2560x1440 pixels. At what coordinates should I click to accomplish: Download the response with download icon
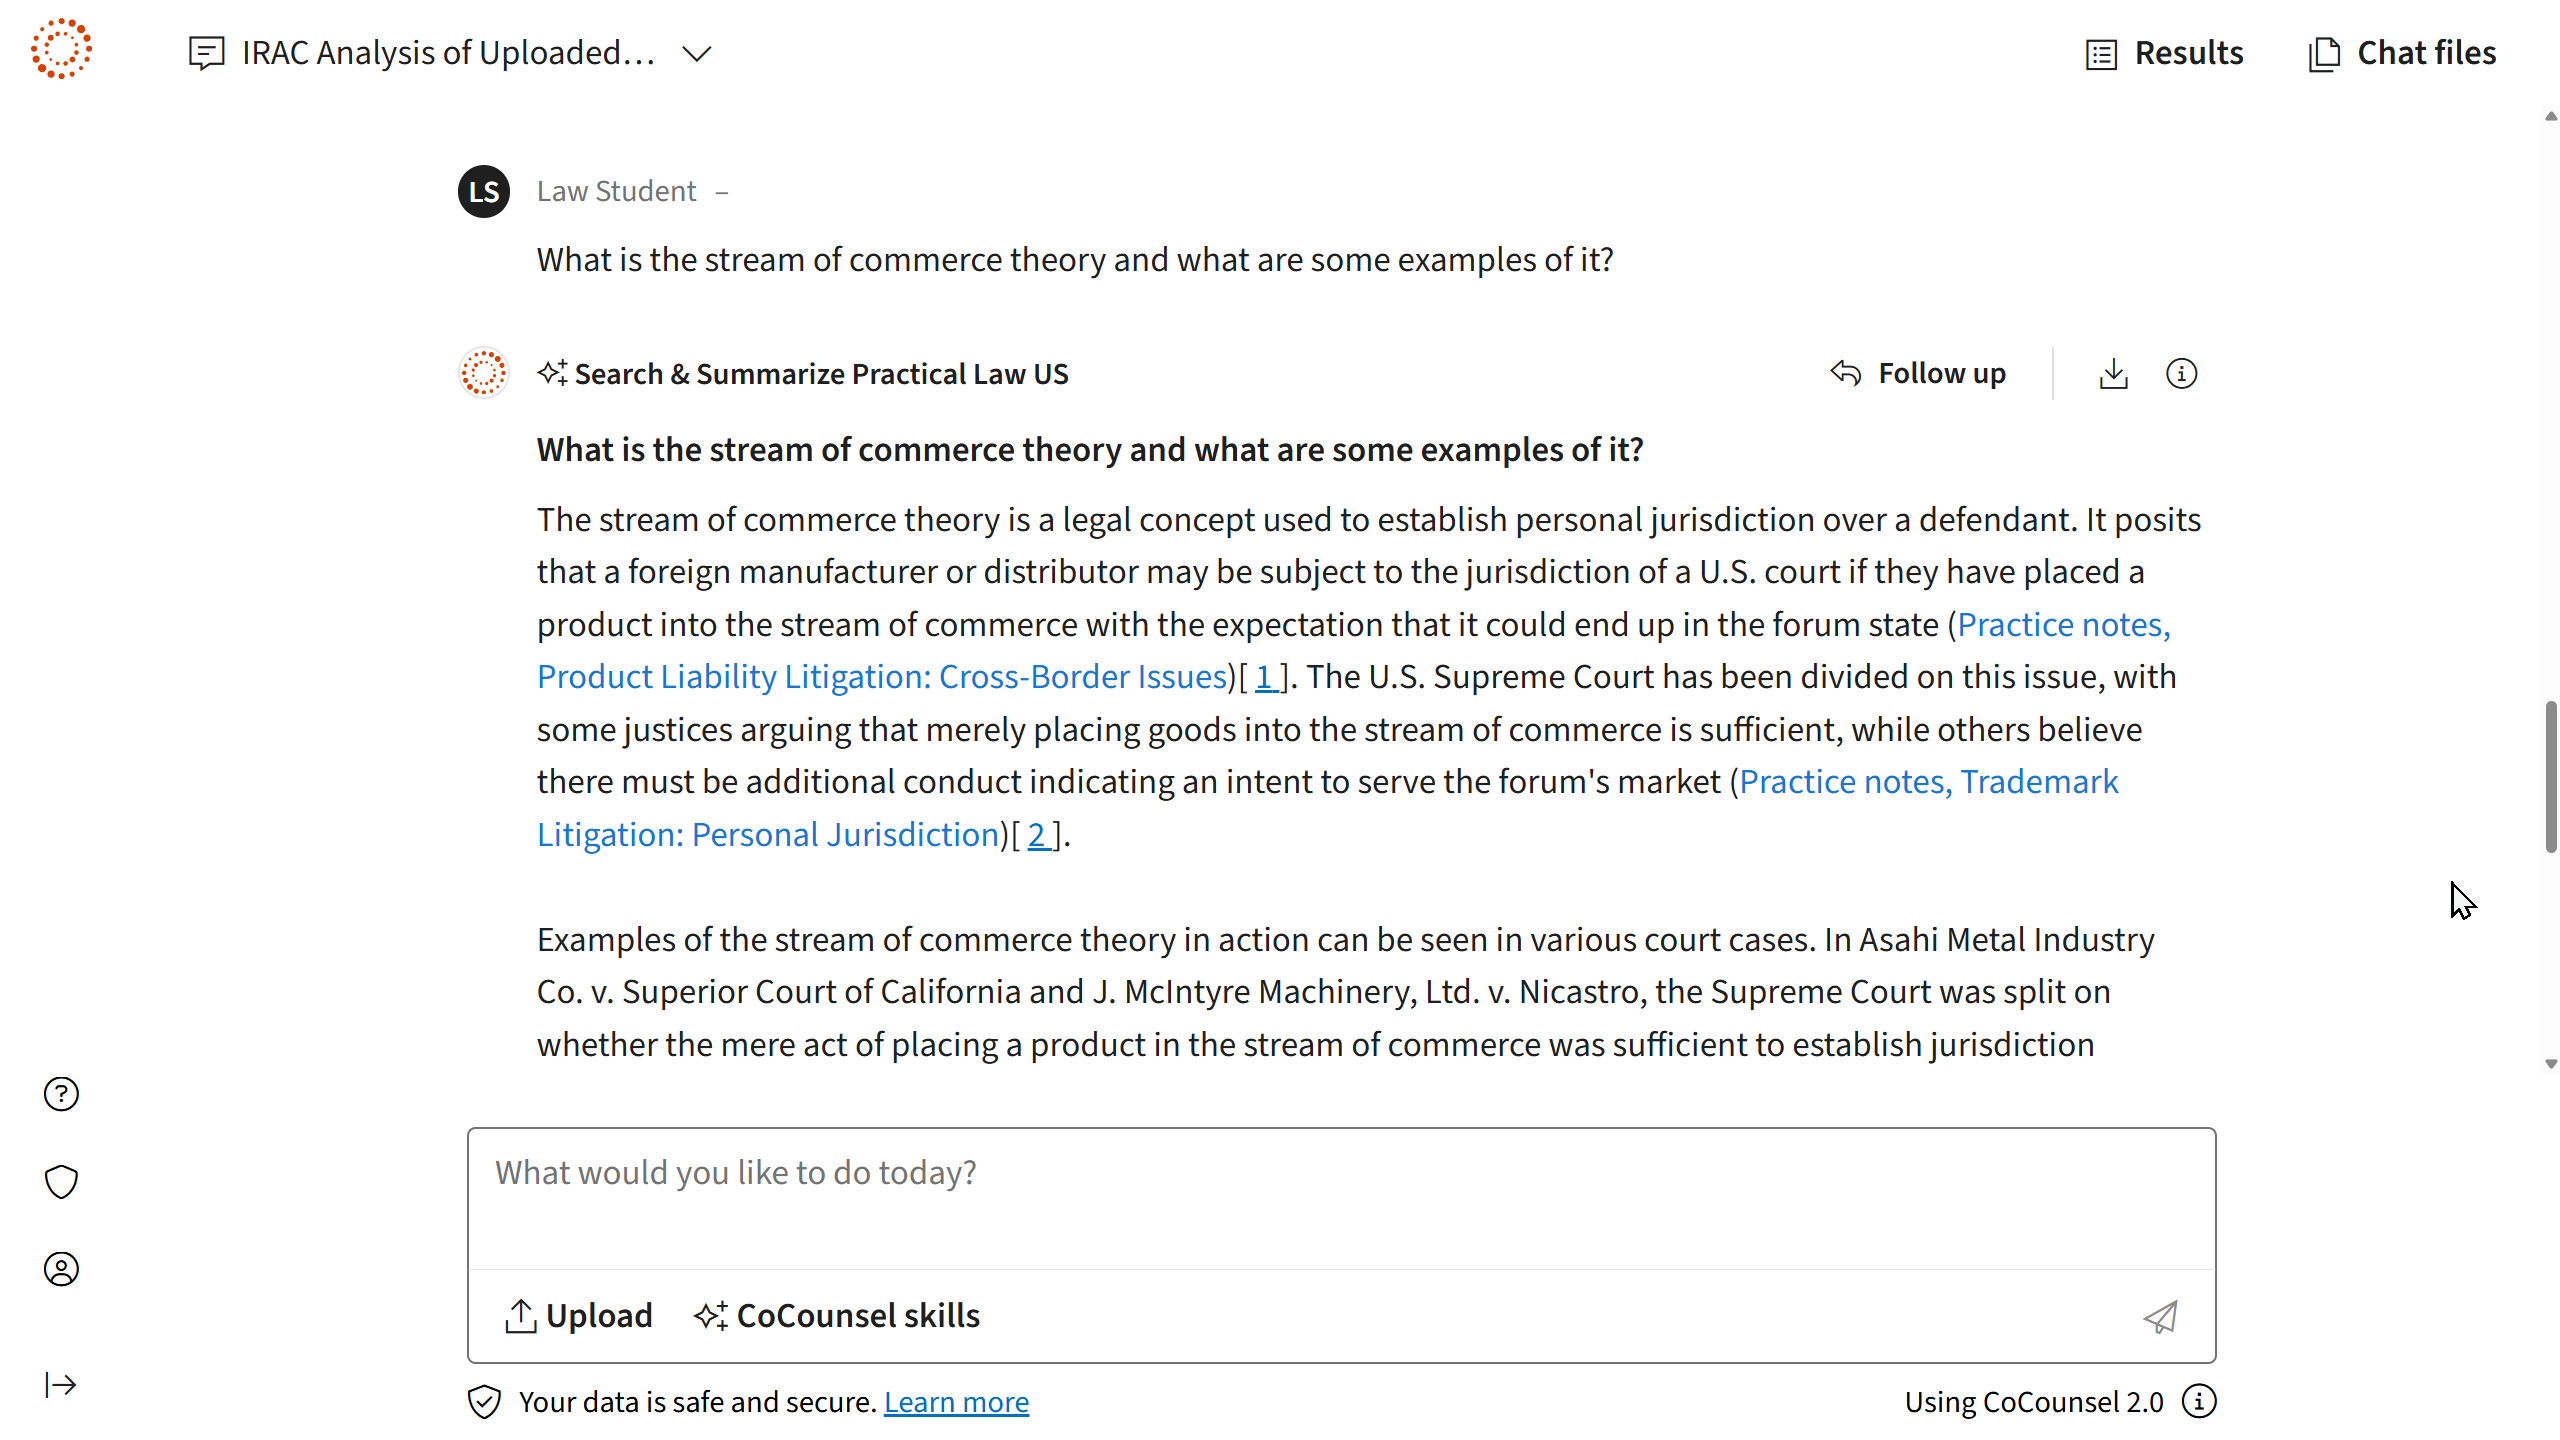(2113, 374)
